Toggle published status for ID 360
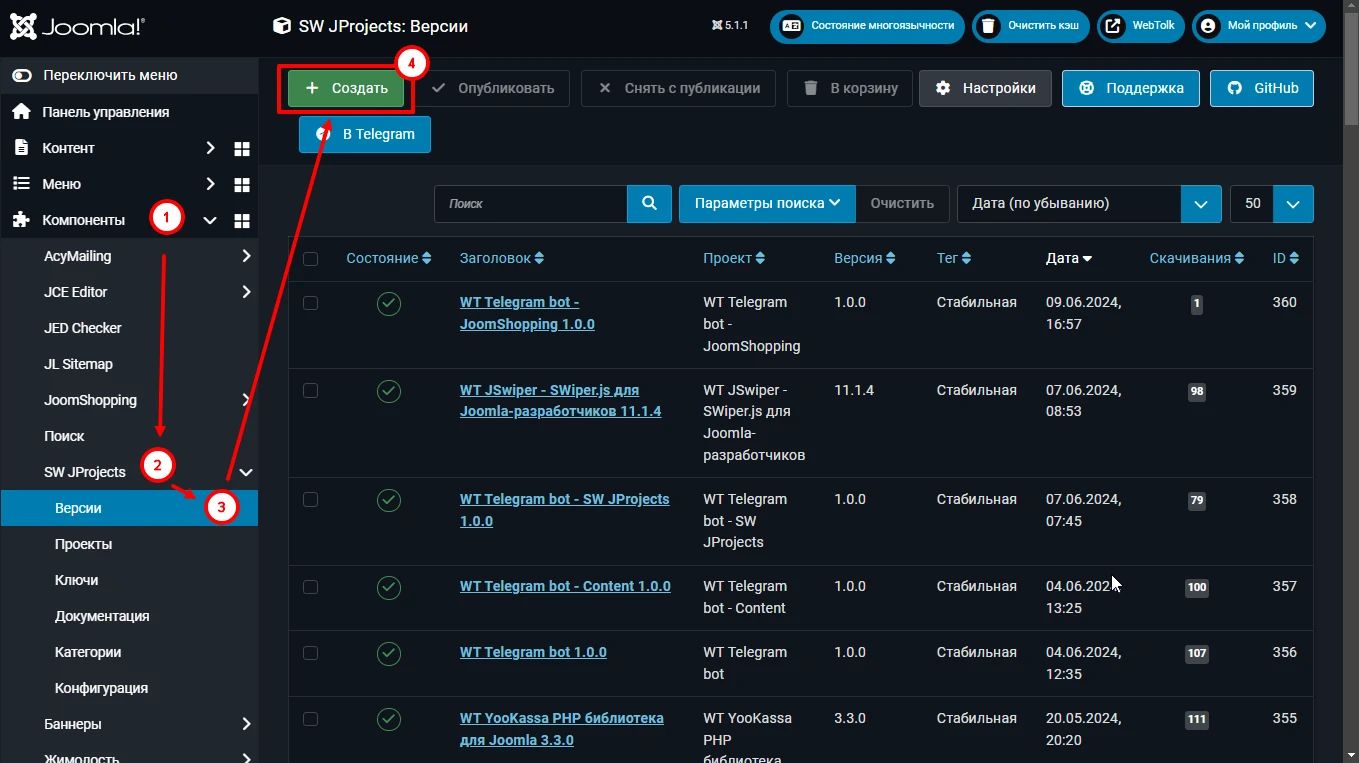This screenshot has height=763, width=1359. click(389, 304)
